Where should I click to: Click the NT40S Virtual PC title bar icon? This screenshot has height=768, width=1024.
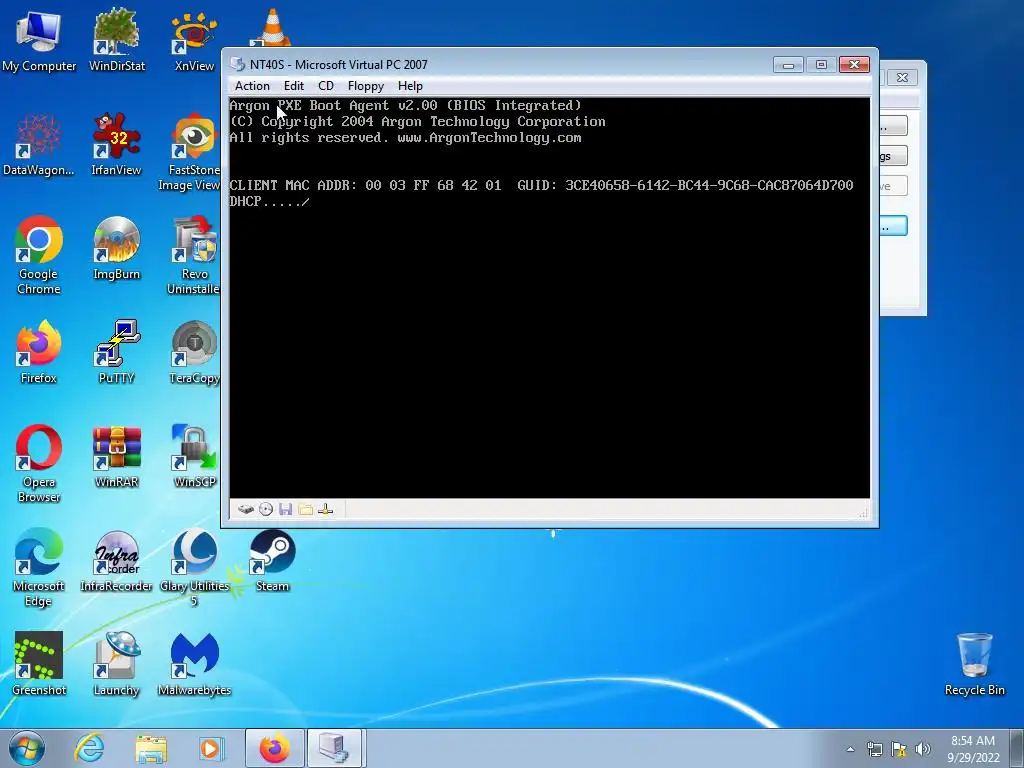pyautogui.click(x=238, y=64)
